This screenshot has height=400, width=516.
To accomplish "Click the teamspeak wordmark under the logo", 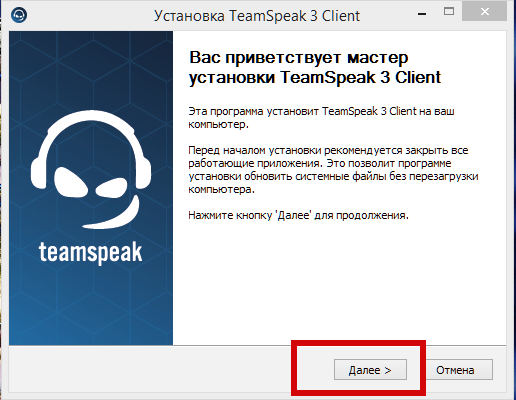I will tap(90, 253).
